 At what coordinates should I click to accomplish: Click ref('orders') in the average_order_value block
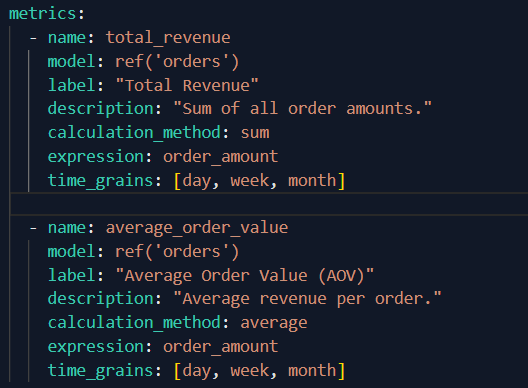177,252
